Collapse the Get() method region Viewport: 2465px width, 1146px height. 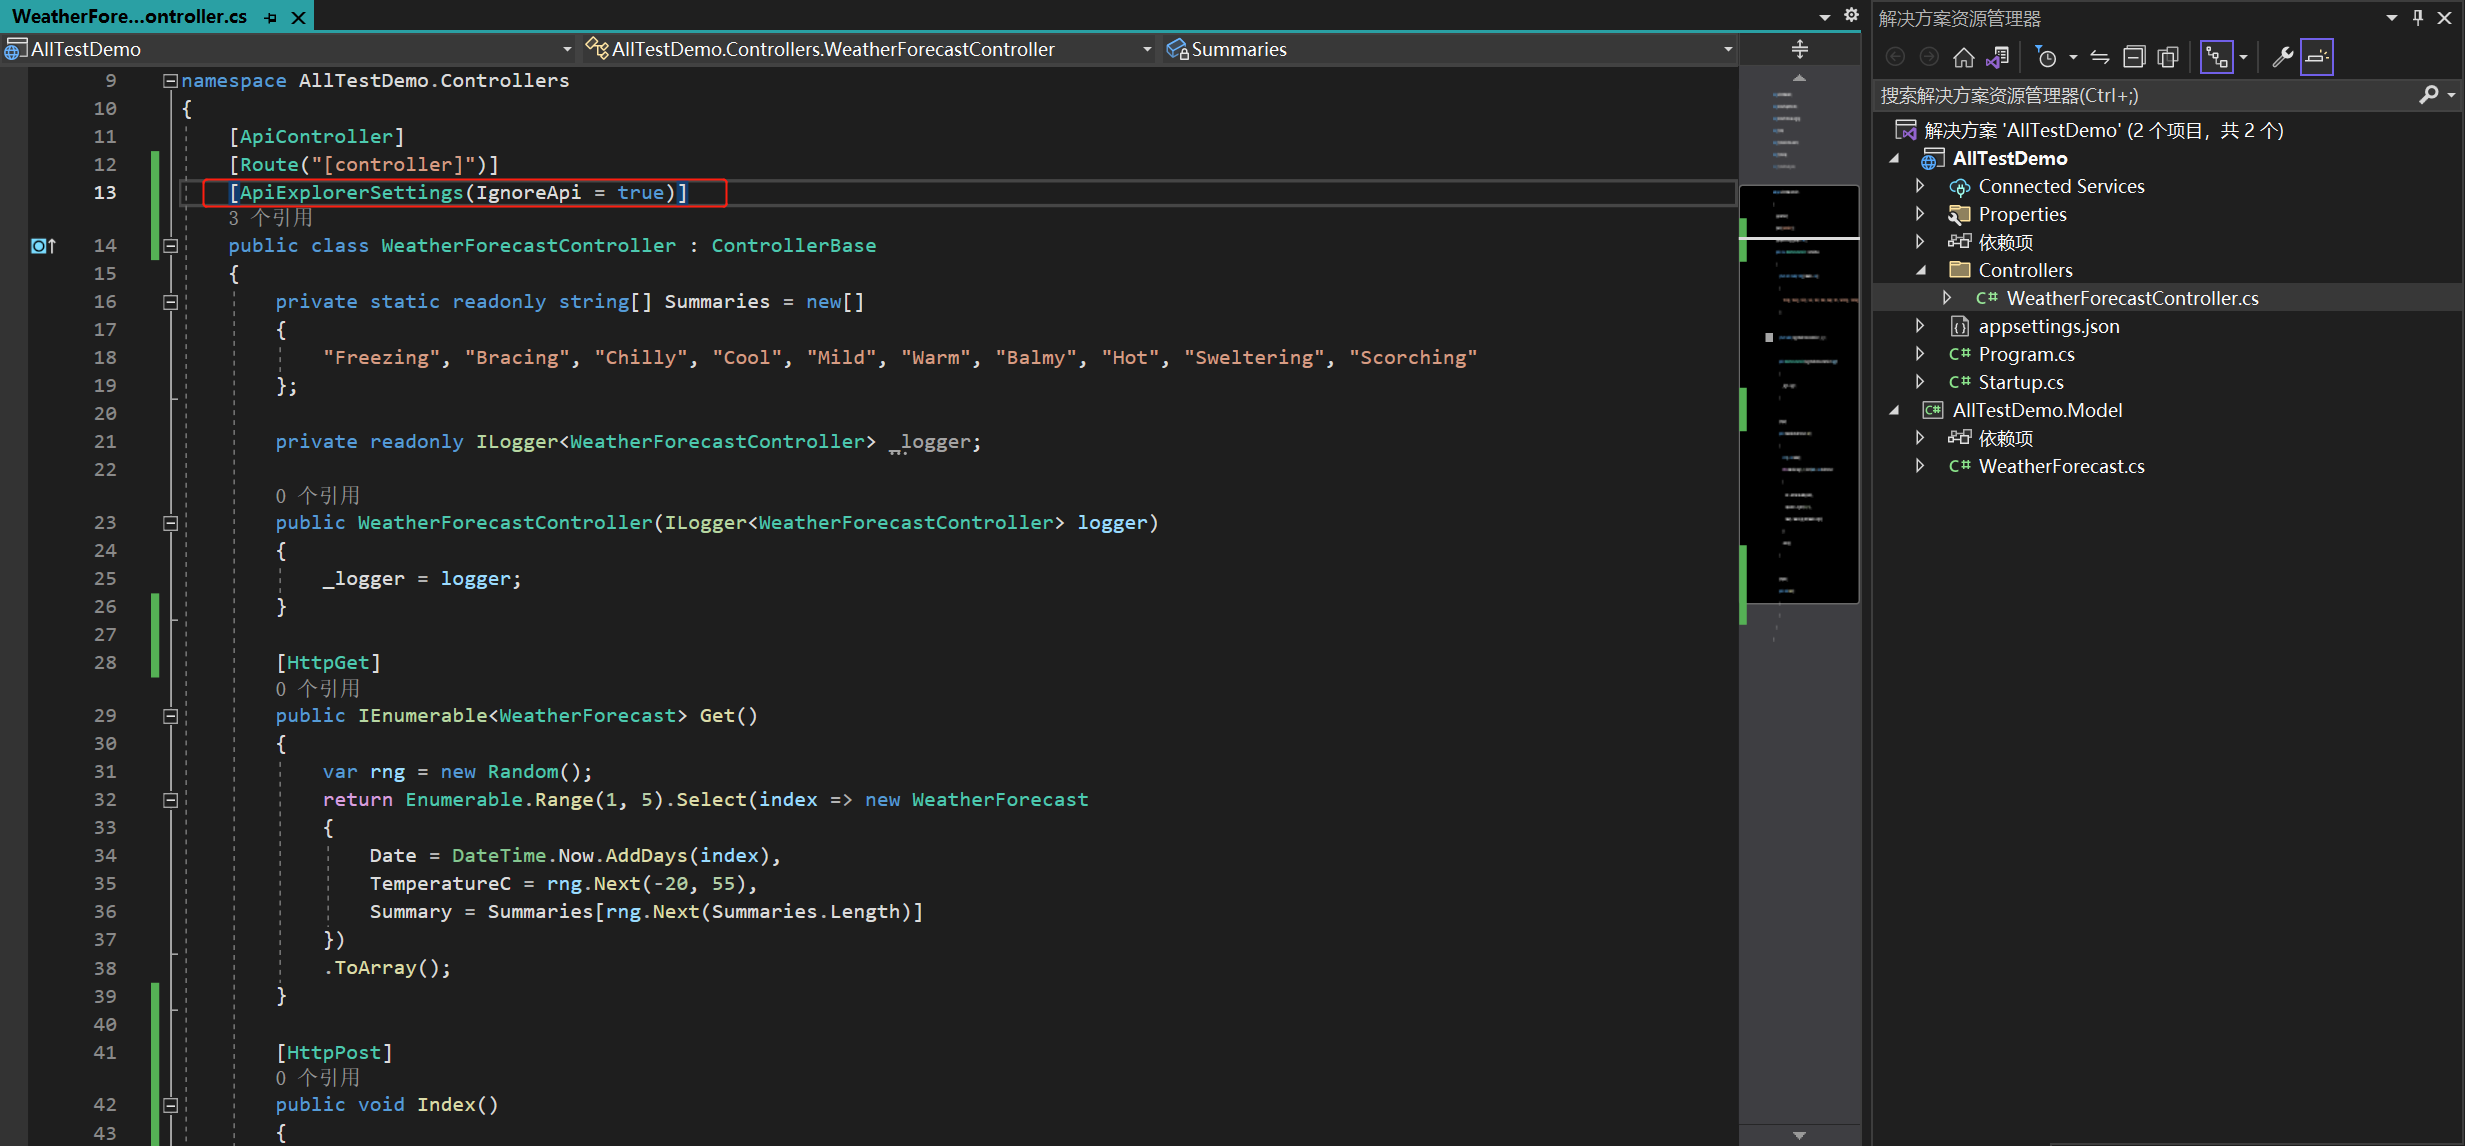[170, 716]
